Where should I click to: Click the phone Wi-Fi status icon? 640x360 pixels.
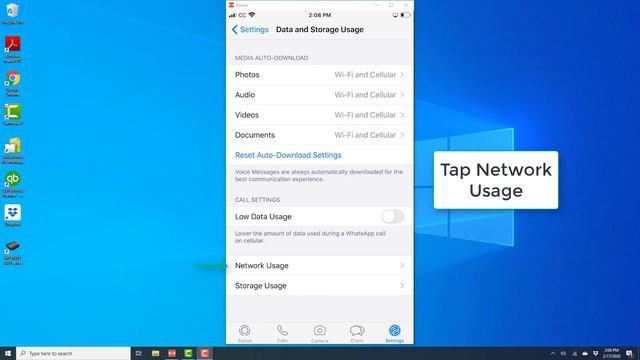tap(252, 15)
